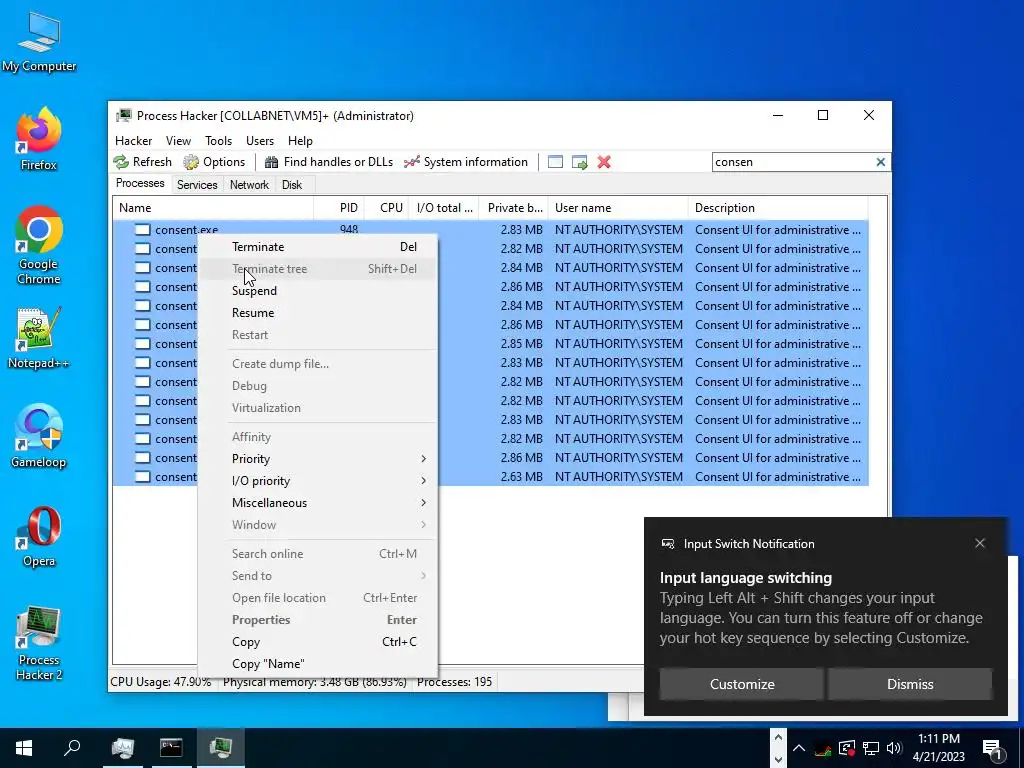Sort by Description column header
1024x768 pixels.
pyautogui.click(x=778, y=208)
